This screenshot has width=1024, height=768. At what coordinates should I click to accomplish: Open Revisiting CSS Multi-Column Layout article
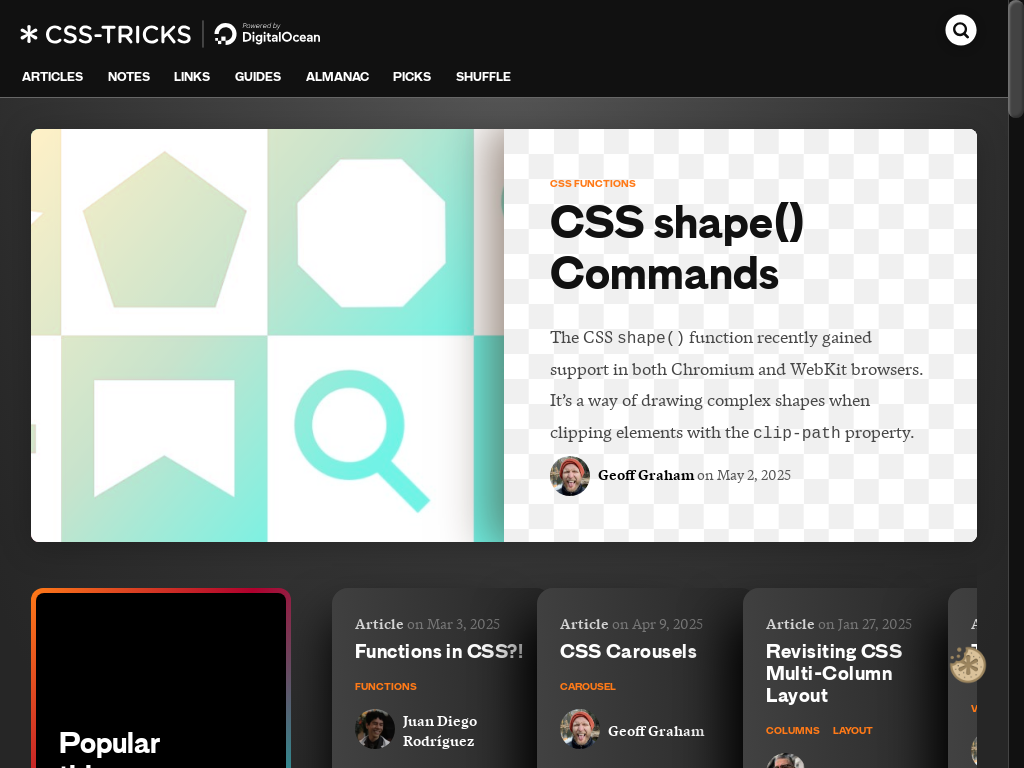pos(834,673)
